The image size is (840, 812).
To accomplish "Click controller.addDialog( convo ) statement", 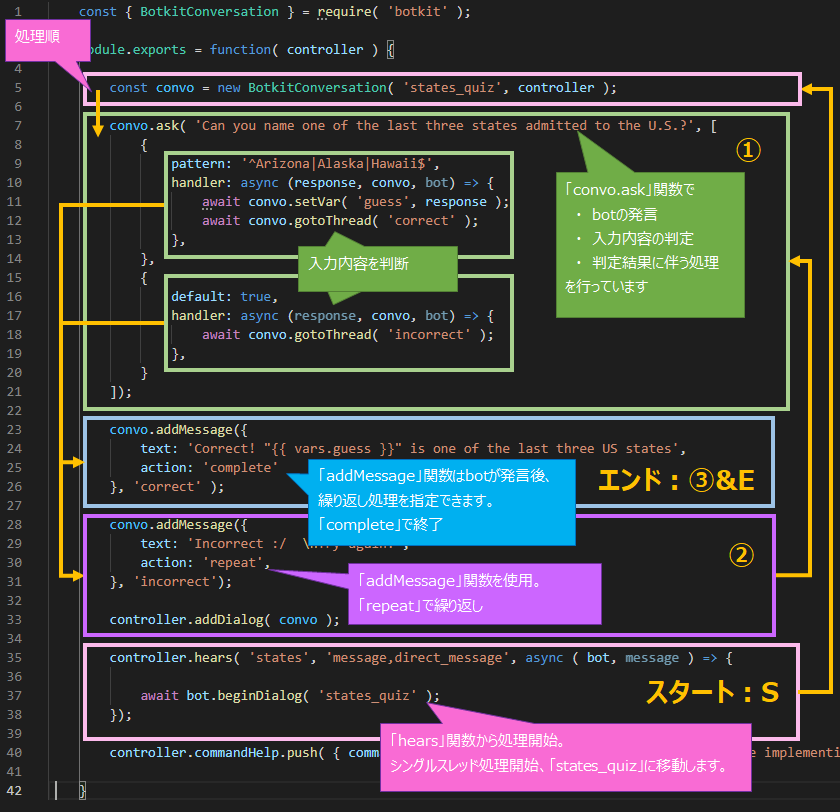I will [x=225, y=619].
